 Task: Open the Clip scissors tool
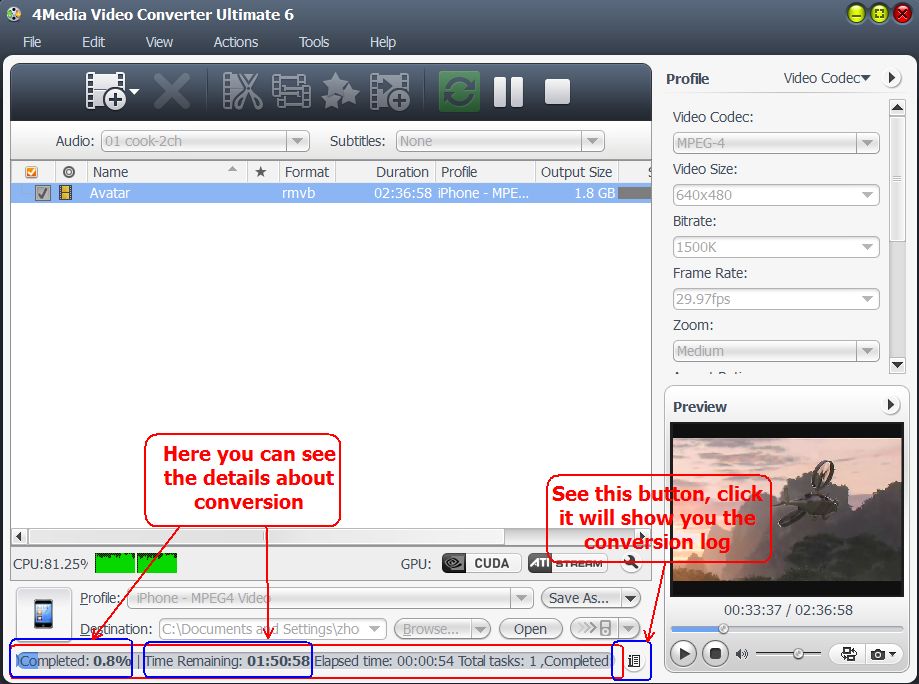click(242, 91)
